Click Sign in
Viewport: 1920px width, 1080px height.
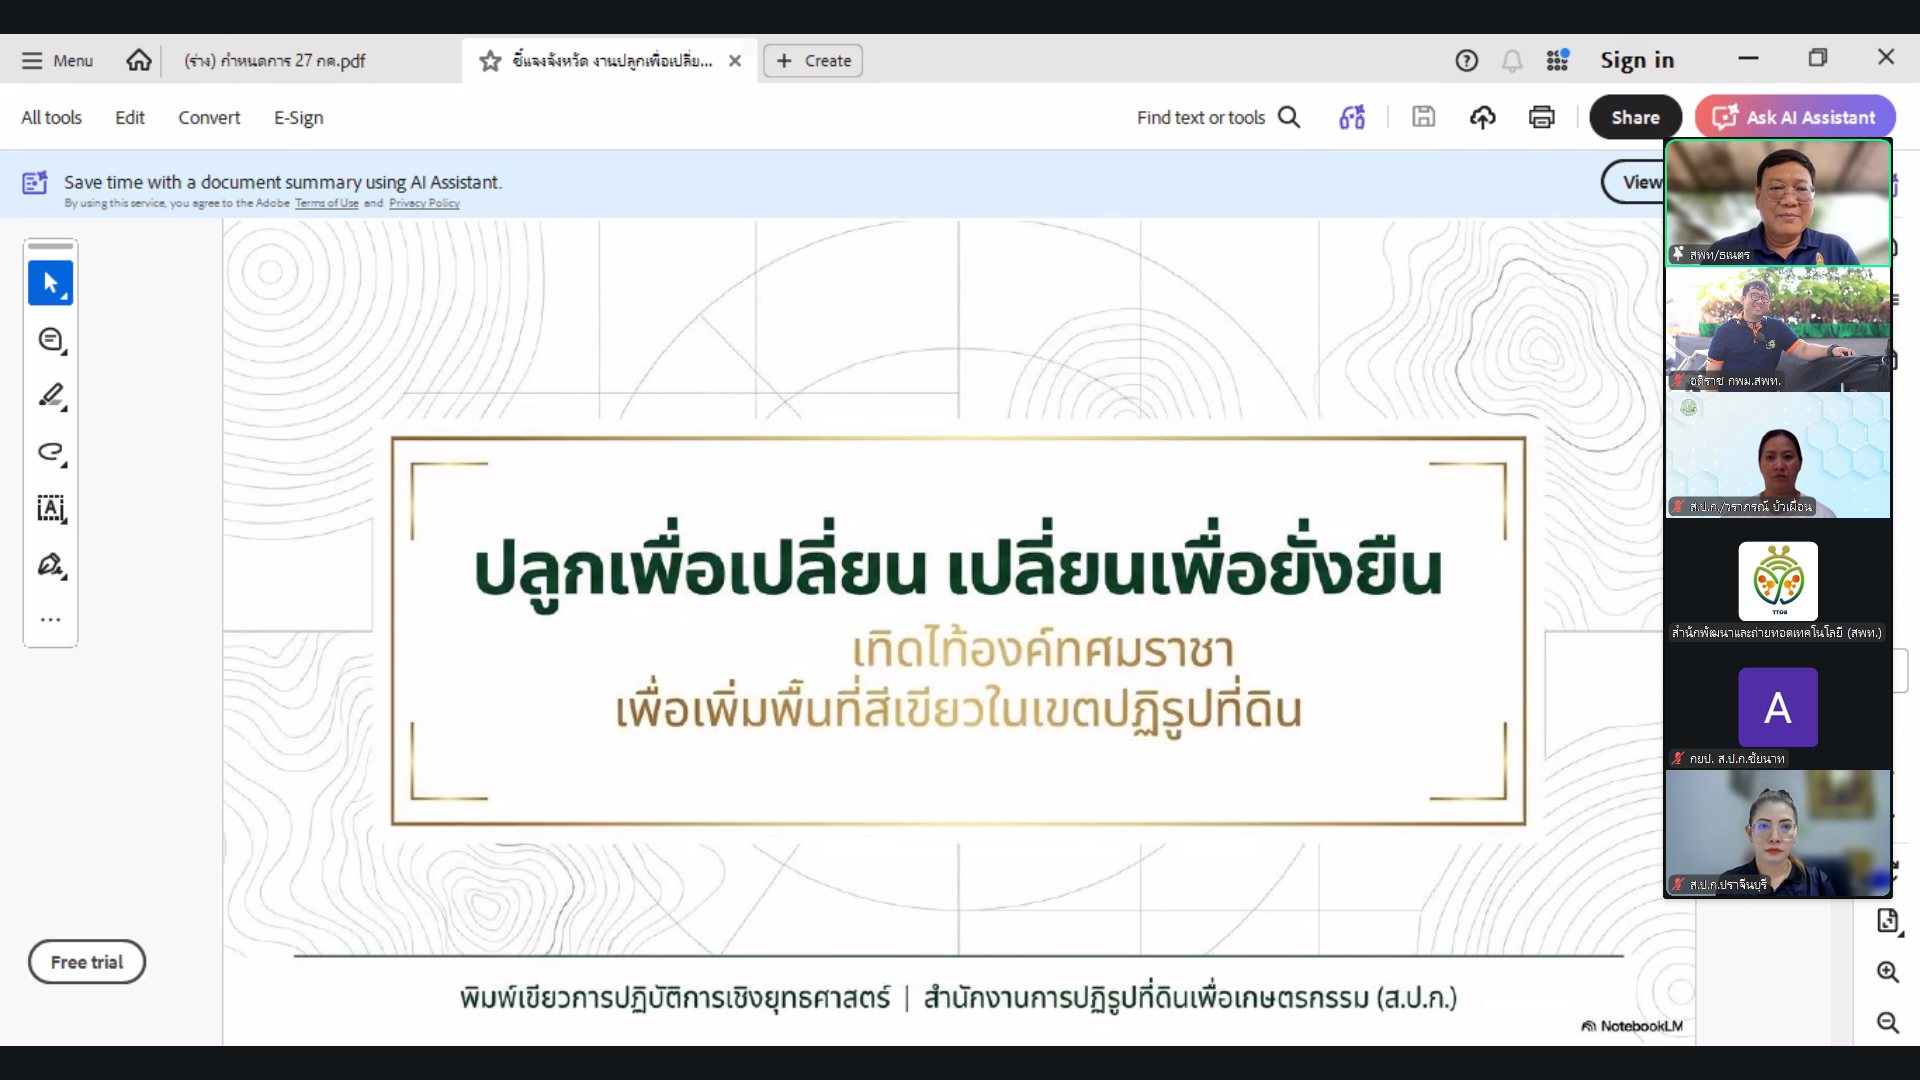click(x=1637, y=60)
